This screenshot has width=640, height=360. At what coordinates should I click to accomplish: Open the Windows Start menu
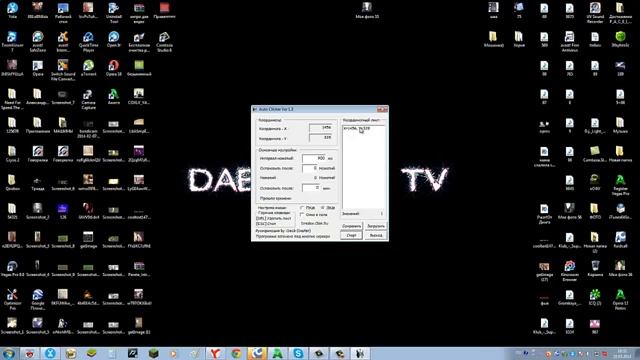[9, 353]
